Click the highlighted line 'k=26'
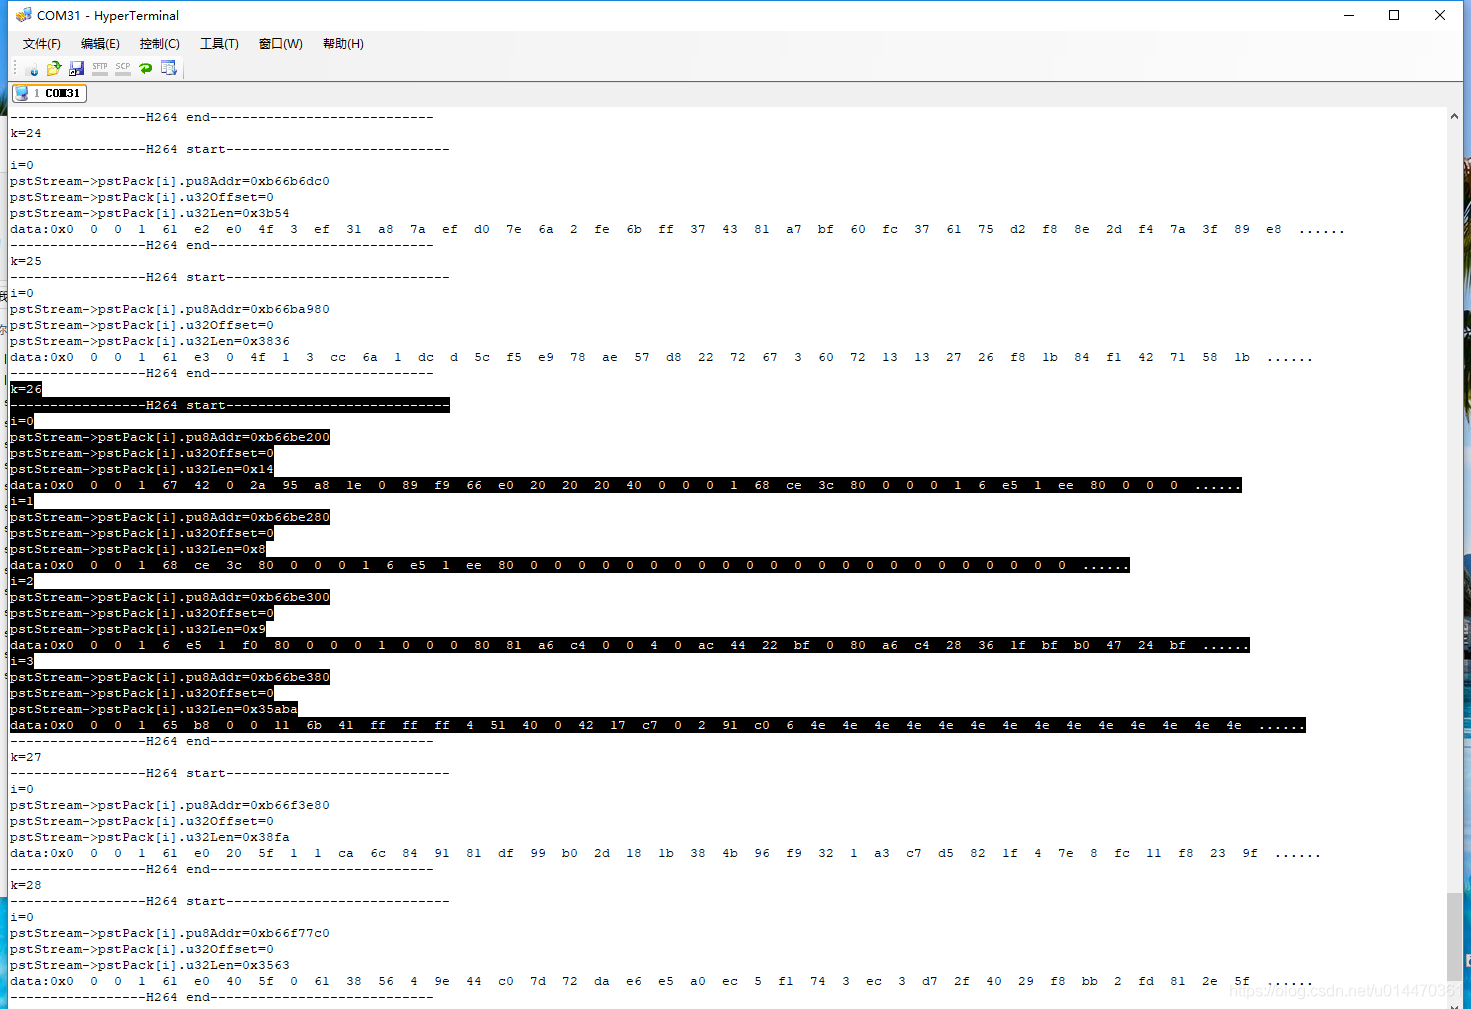 26,389
